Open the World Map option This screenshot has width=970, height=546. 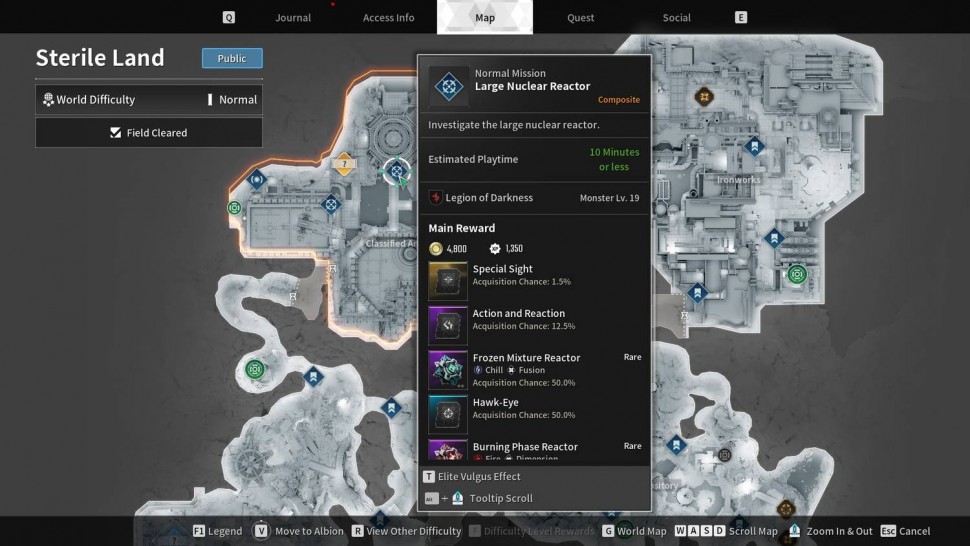[633, 531]
